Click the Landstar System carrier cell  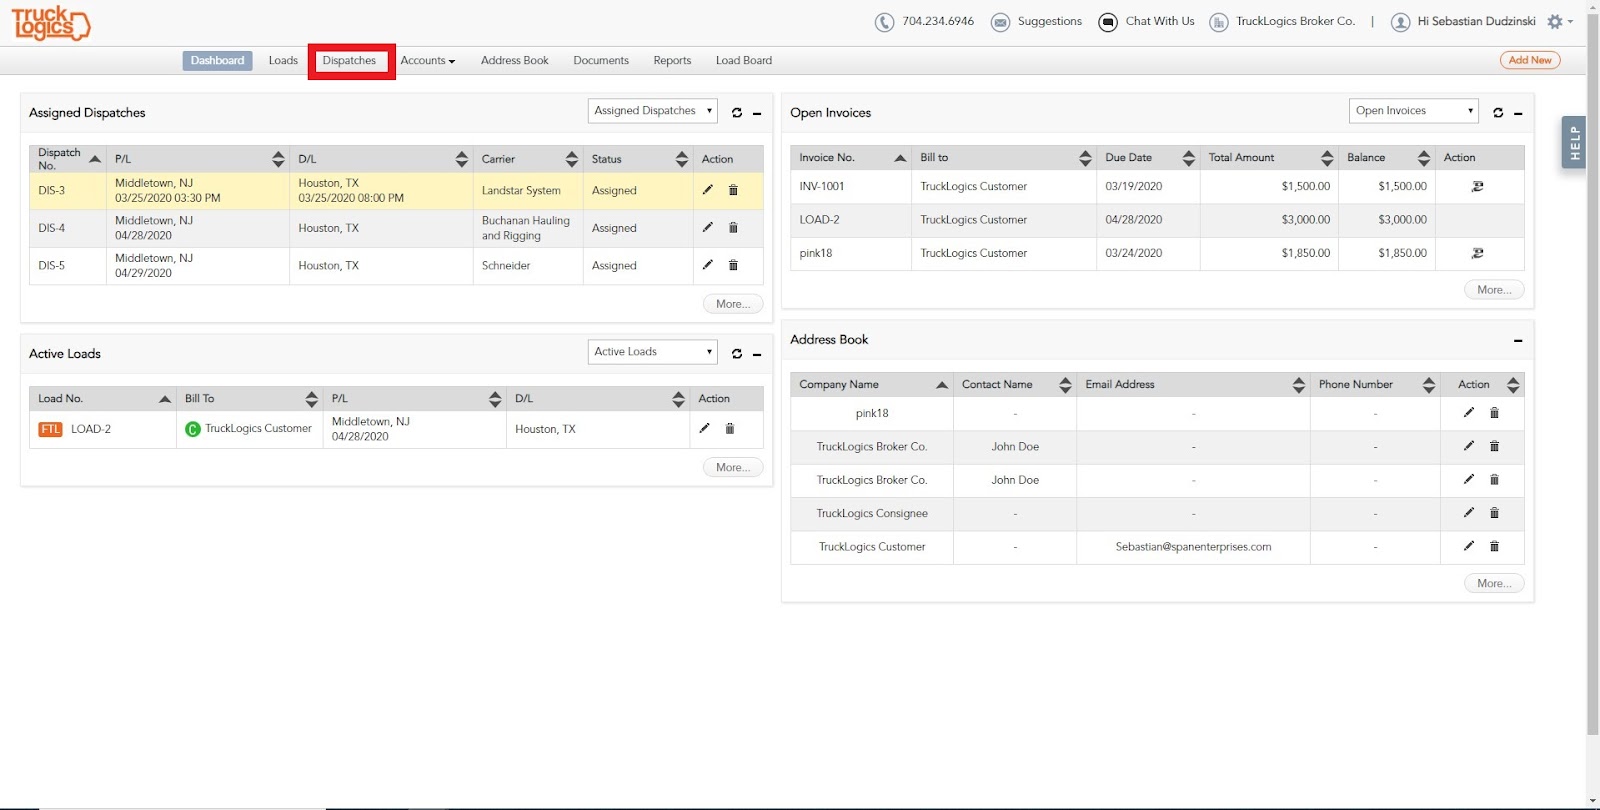pyautogui.click(x=528, y=191)
